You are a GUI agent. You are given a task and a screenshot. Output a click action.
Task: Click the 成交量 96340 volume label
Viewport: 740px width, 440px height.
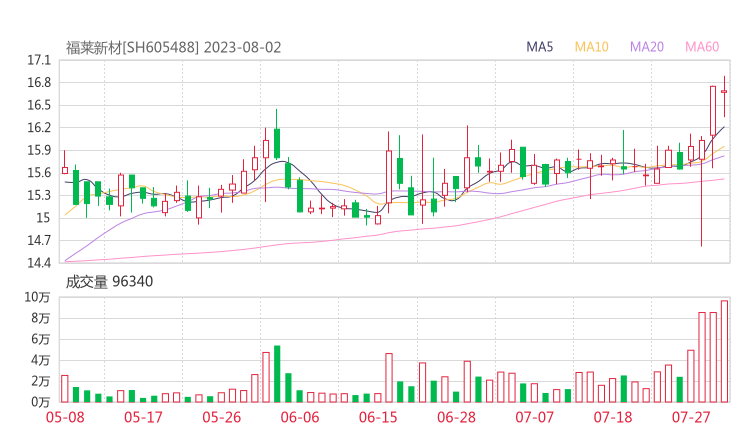tap(109, 282)
